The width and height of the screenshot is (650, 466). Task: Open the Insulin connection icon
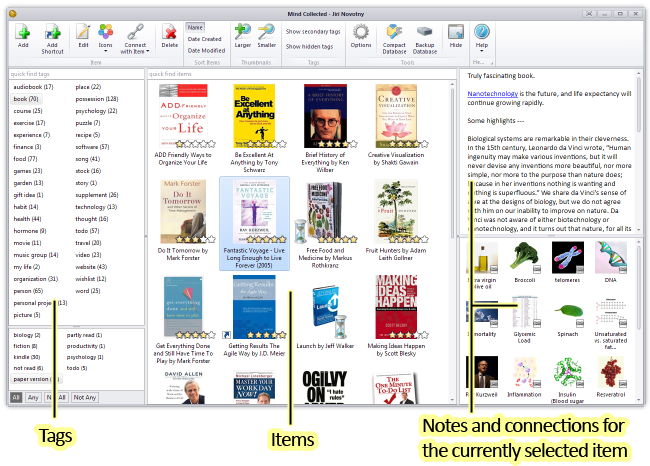568,372
